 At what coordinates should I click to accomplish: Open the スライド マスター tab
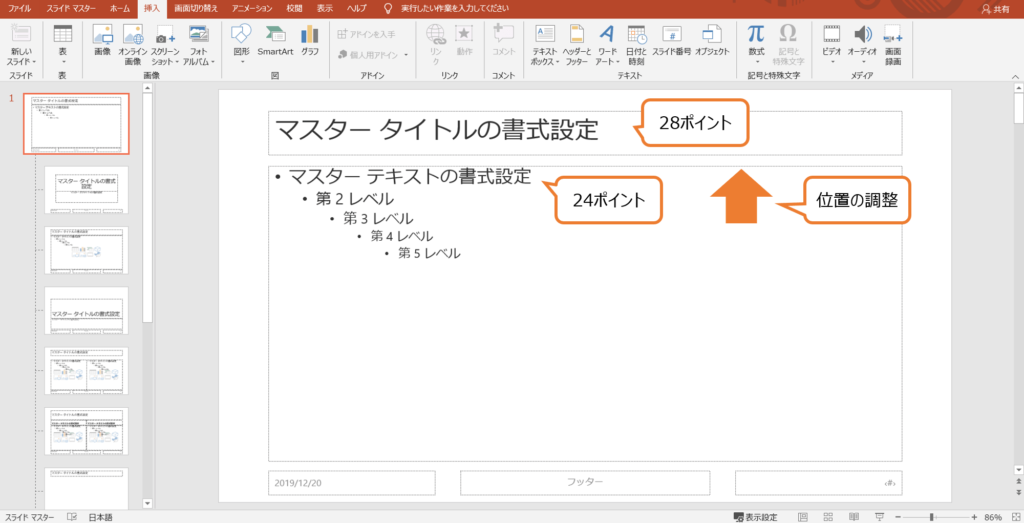(x=71, y=8)
